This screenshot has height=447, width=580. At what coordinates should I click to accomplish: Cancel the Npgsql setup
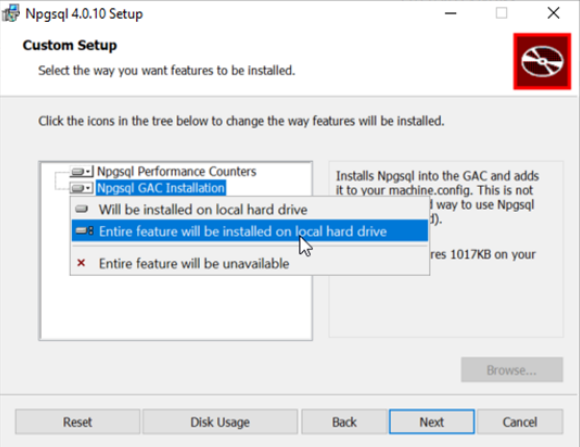[520, 422]
